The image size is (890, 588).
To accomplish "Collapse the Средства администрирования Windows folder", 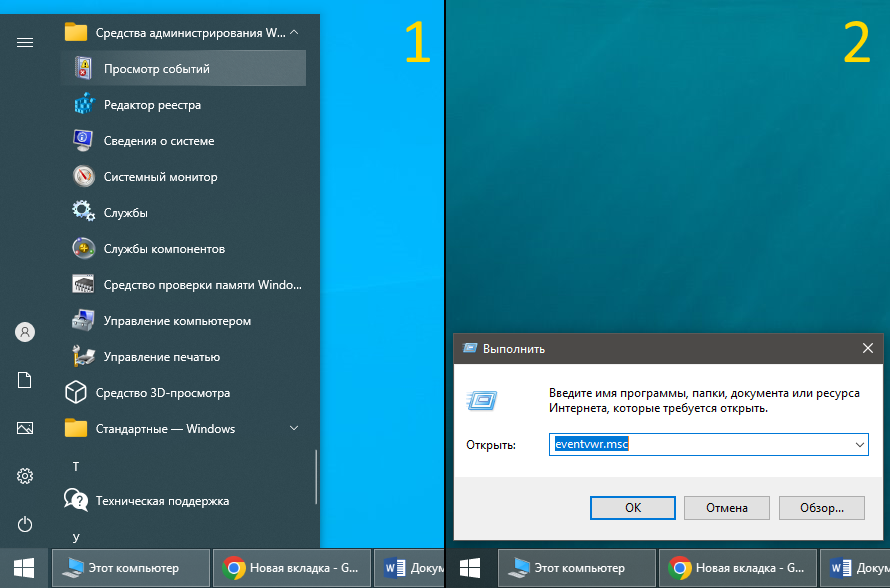I will point(294,32).
